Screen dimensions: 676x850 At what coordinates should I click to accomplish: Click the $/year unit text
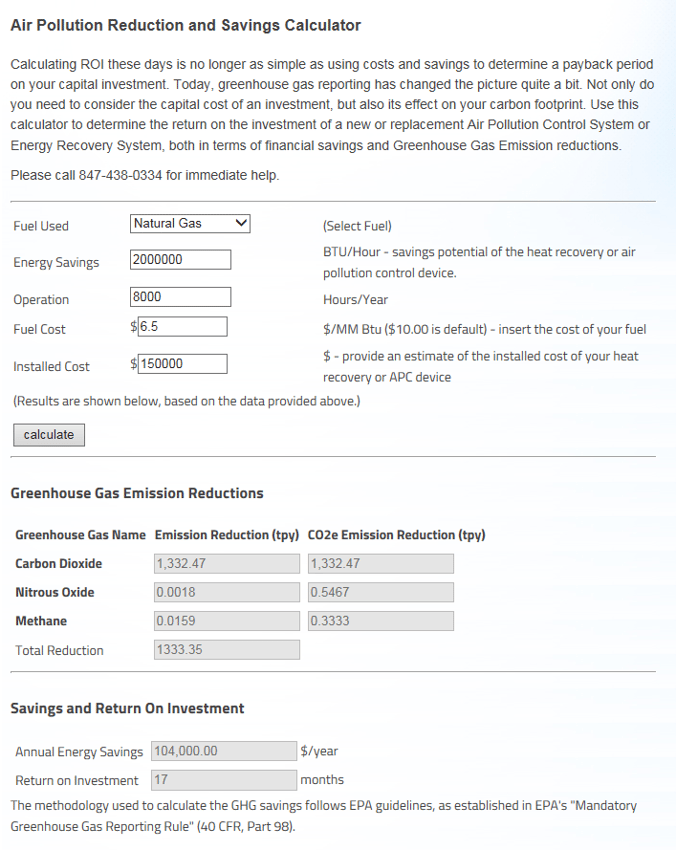coord(319,751)
